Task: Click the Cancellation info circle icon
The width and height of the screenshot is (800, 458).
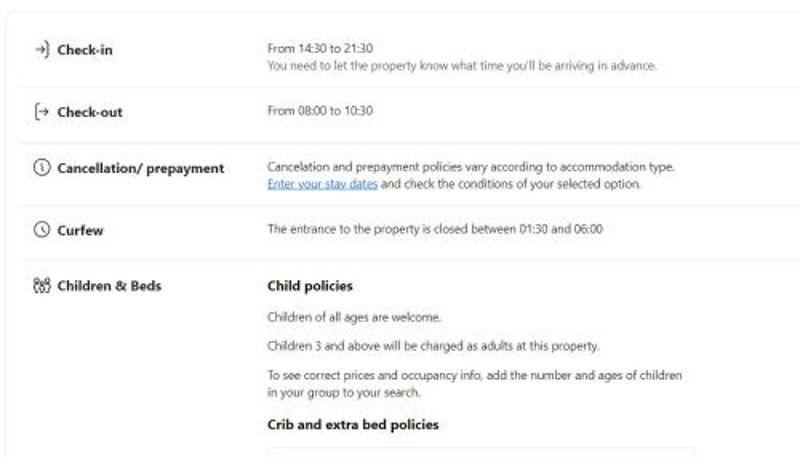Action: pyautogui.click(x=41, y=168)
